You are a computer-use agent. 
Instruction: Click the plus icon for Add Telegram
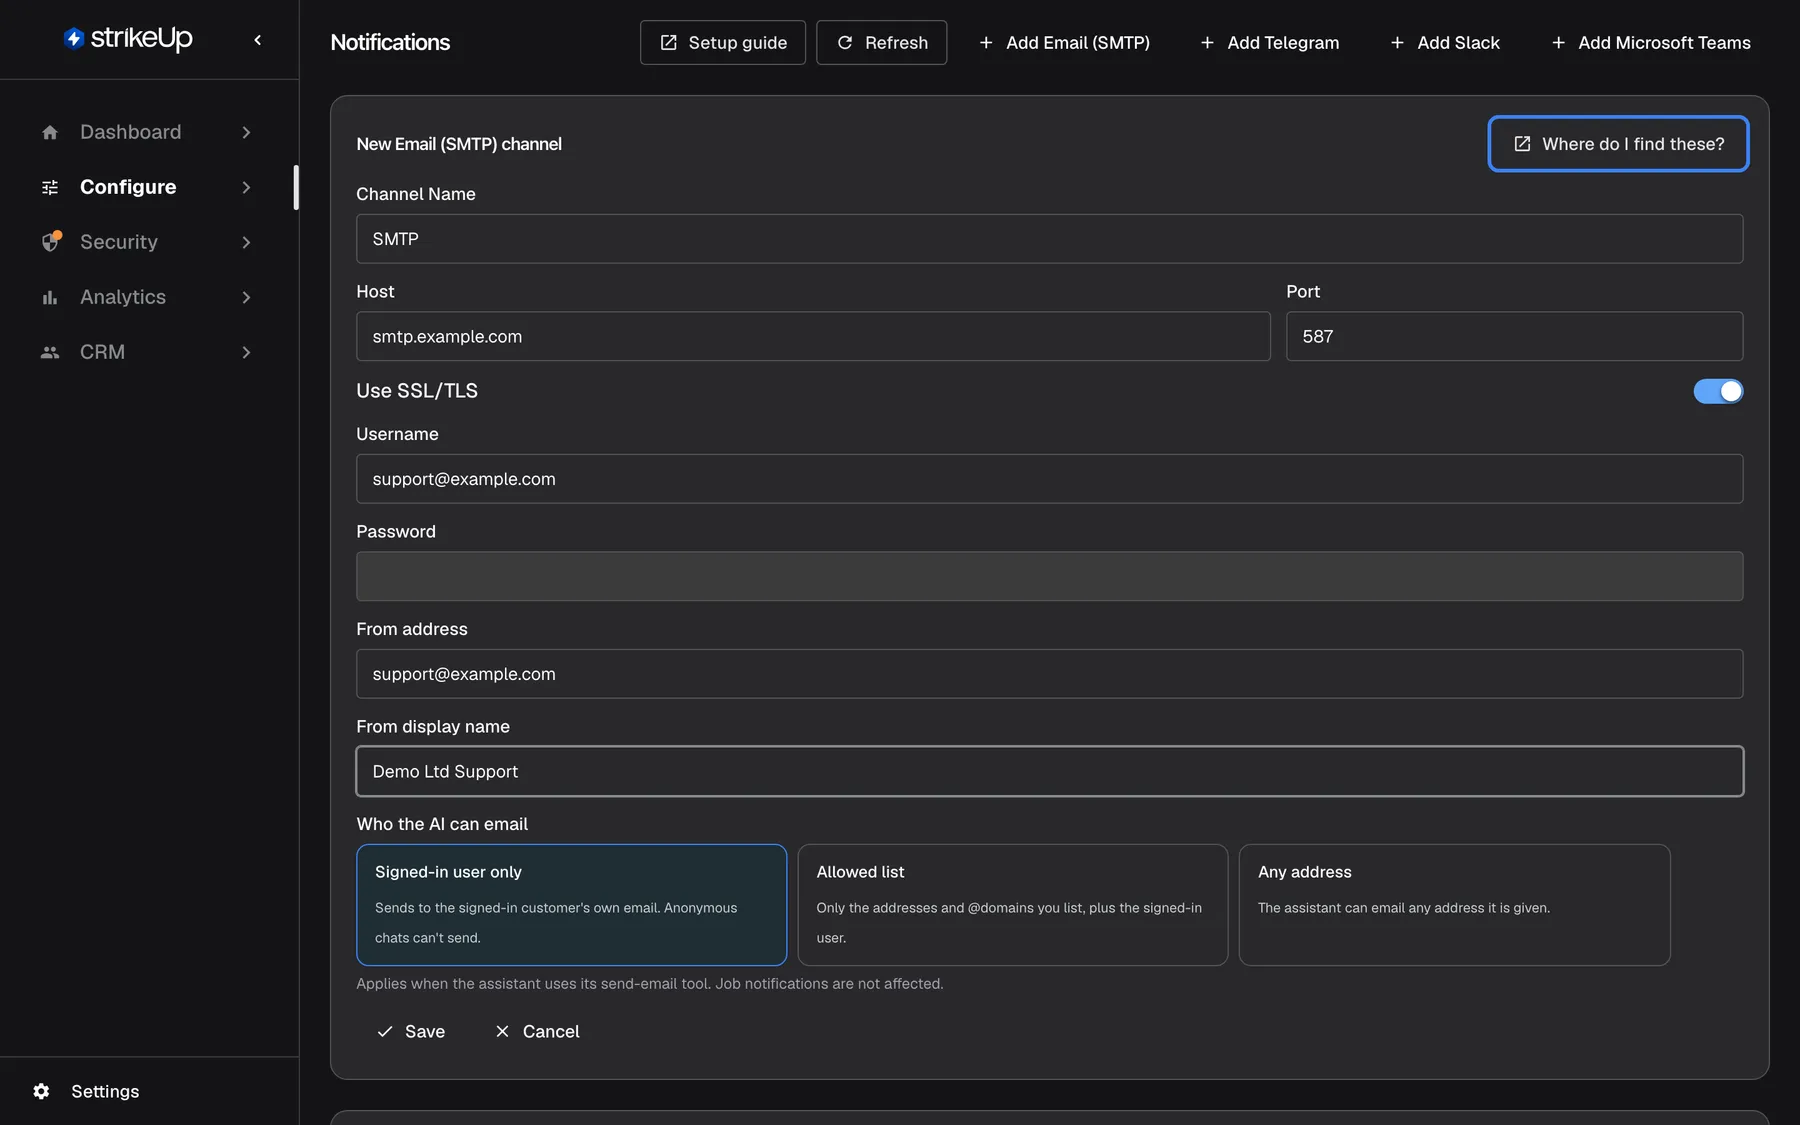1207,43
